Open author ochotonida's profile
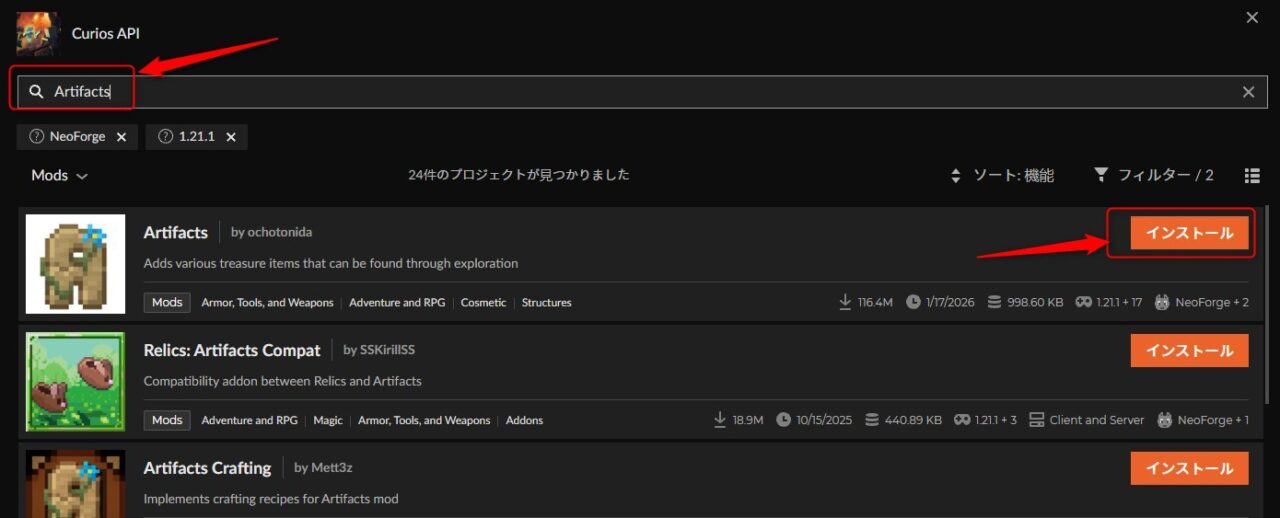Image resolution: width=1280 pixels, height=518 pixels. [x=279, y=232]
